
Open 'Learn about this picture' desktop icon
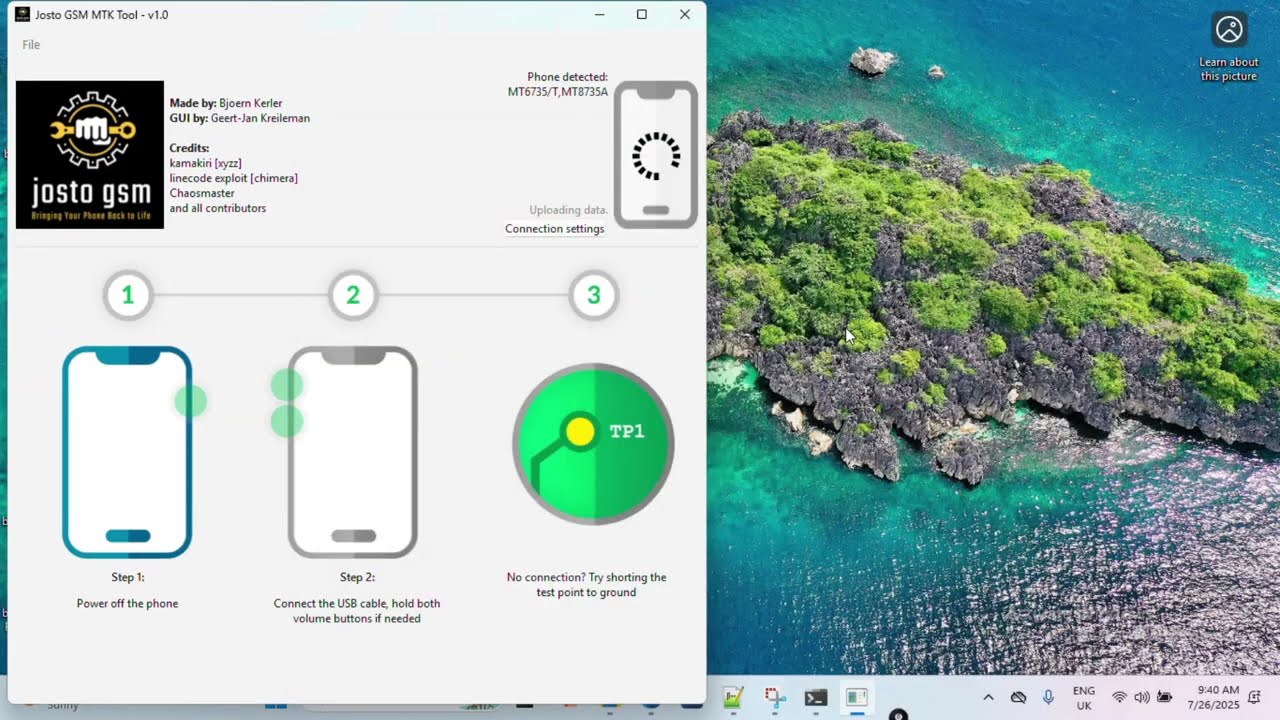pyautogui.click(x=1229, y=47)
